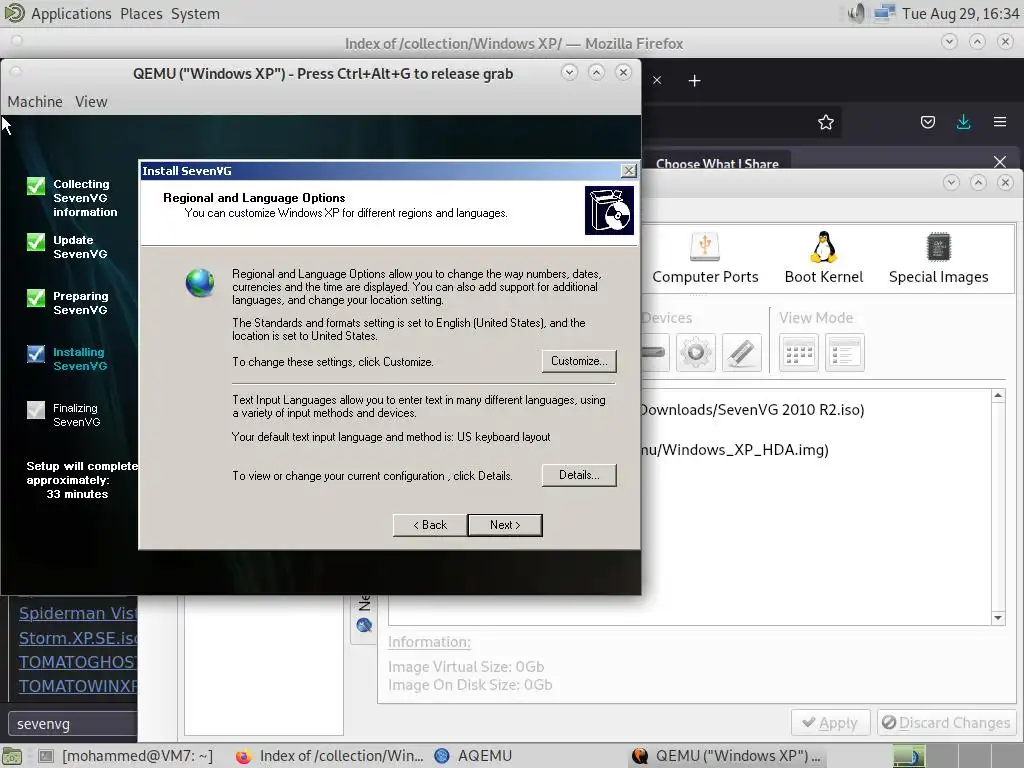Click the Customize... button
This screenshot has width=1024, height=768.
pos(579,361)
